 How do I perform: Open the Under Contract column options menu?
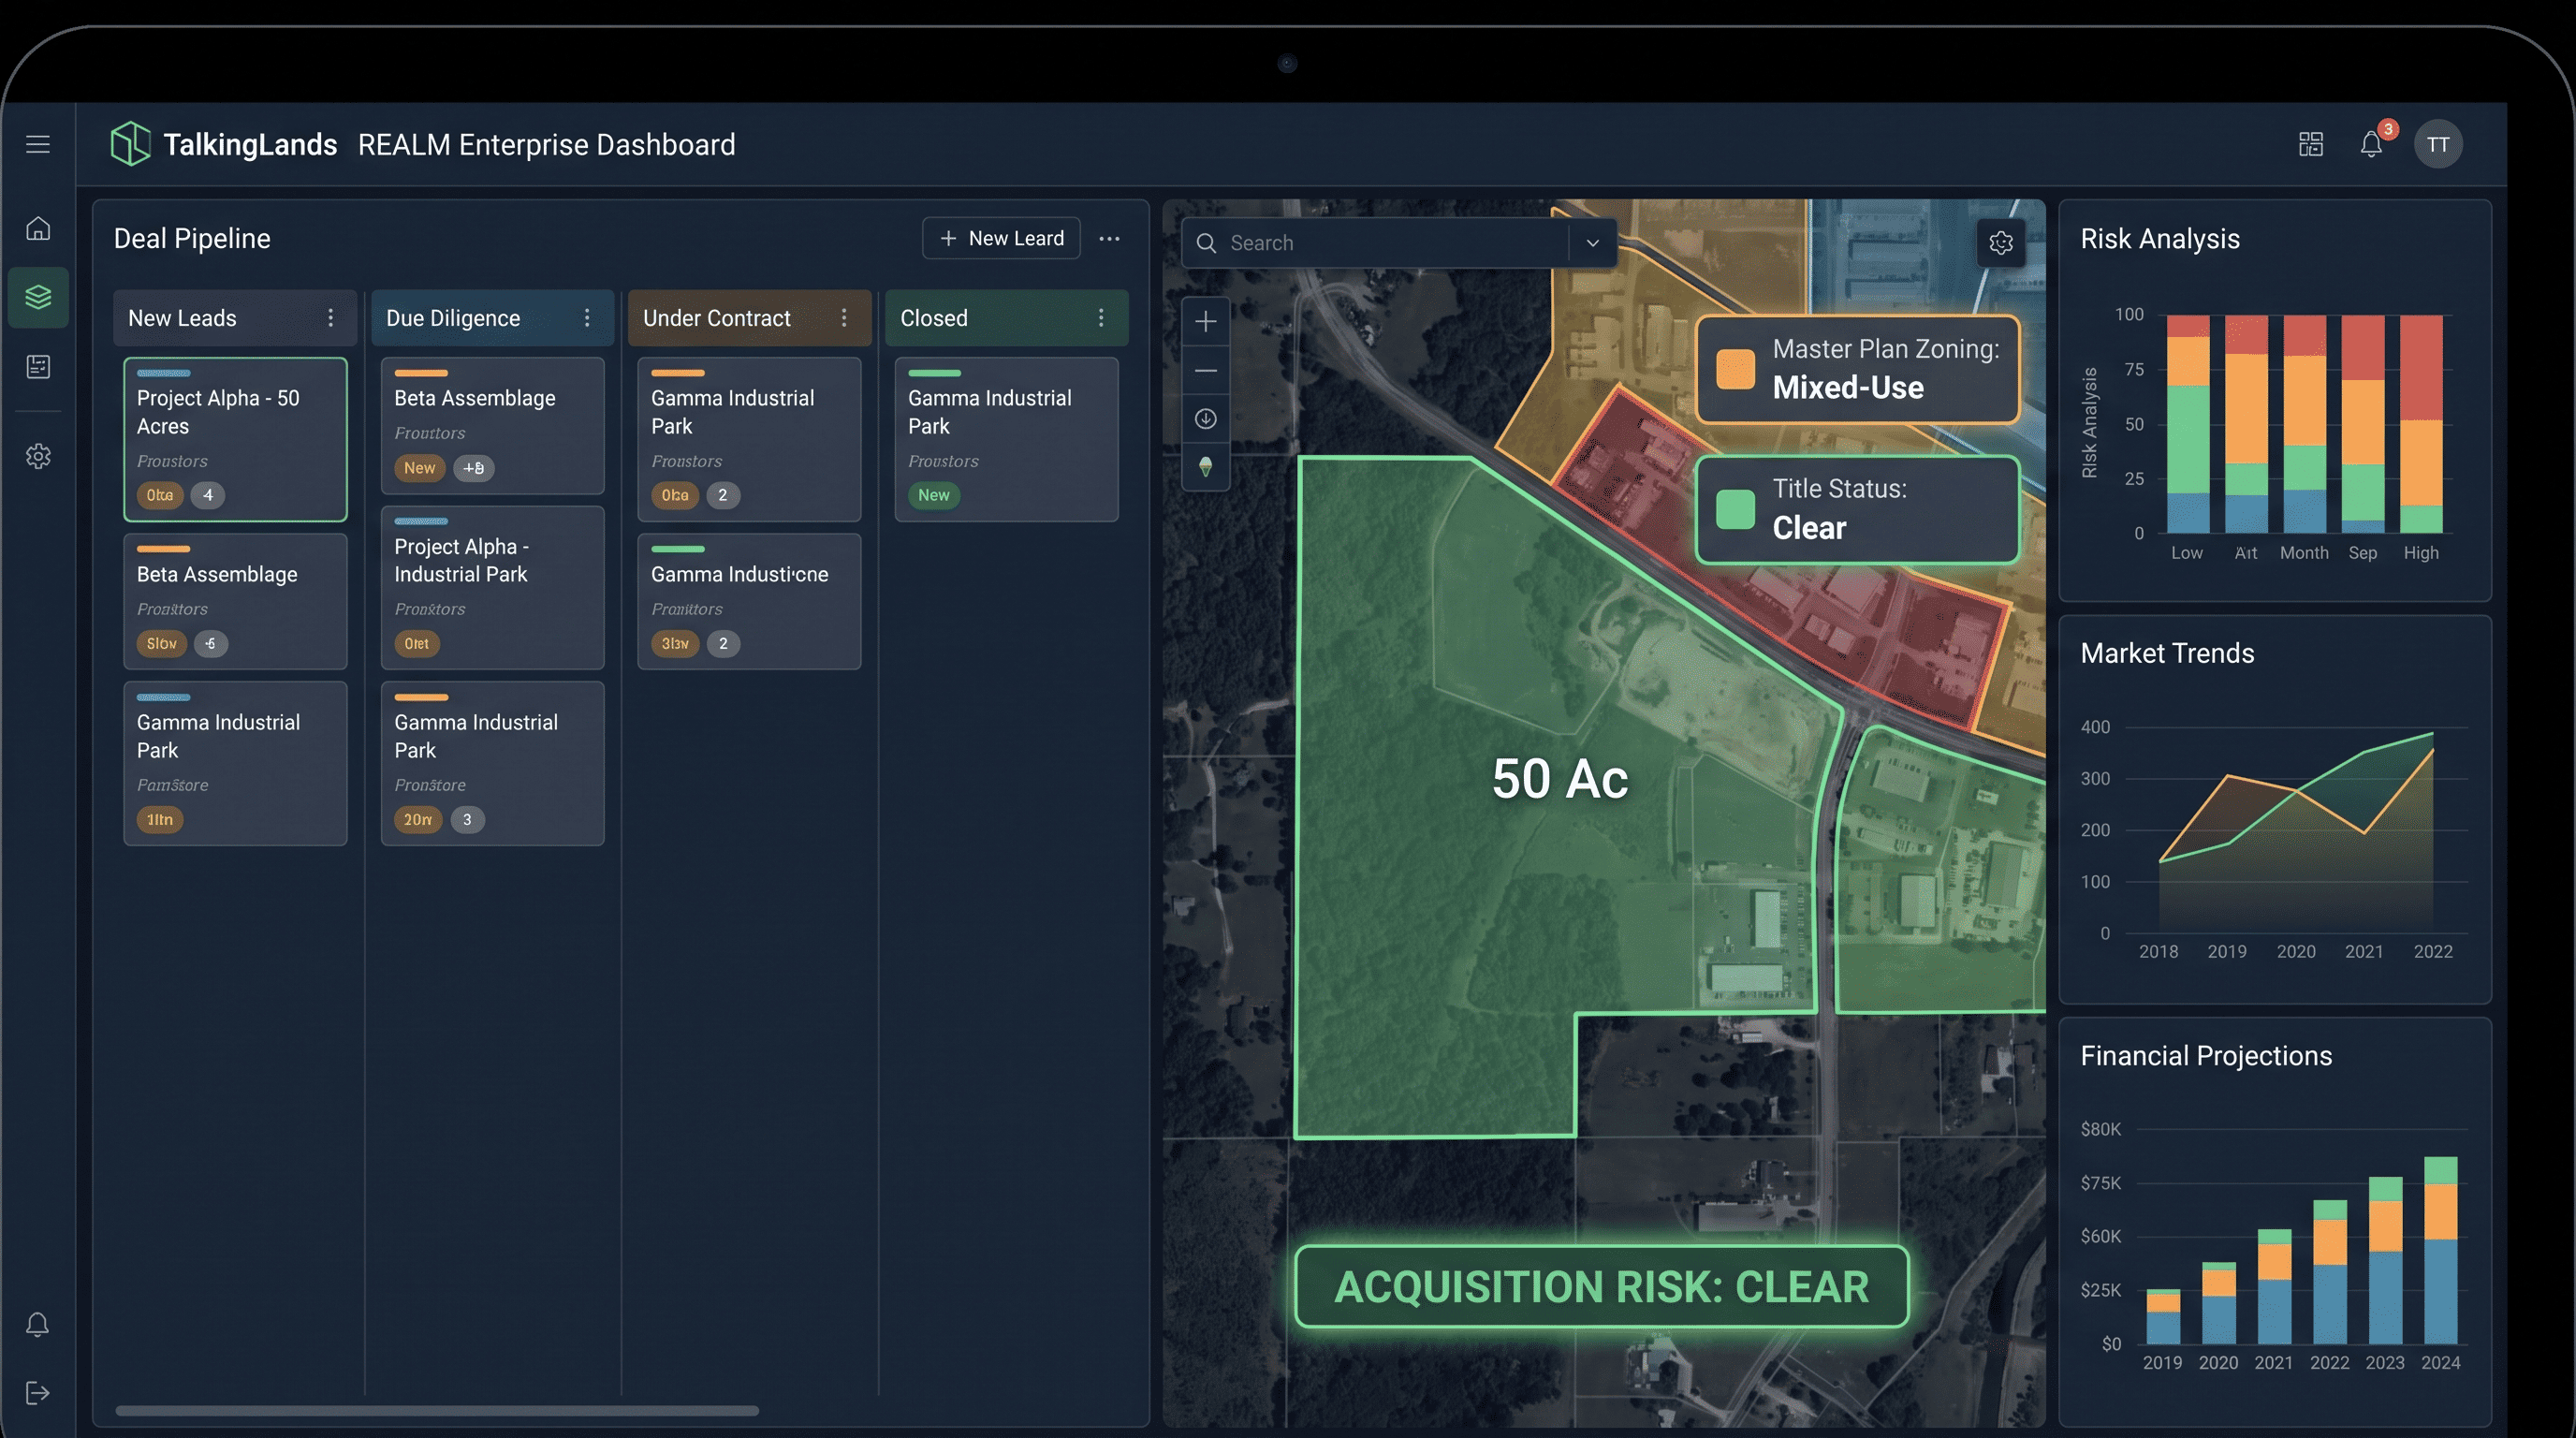pos(844,318)
